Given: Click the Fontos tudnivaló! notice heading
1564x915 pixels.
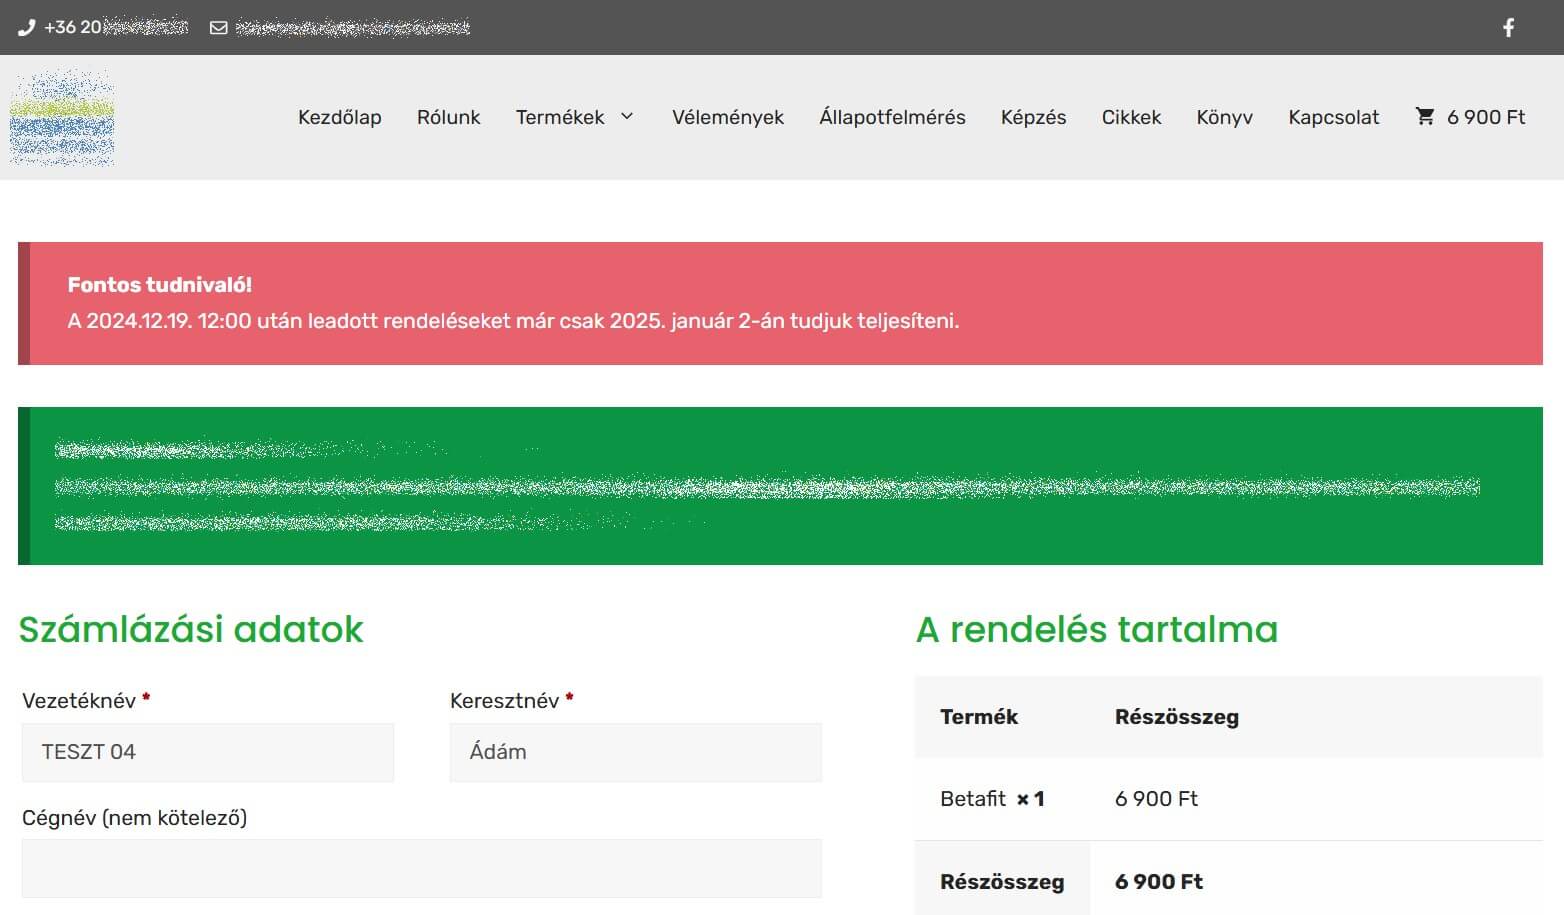Looking at the screenshot, I should point(160,285).
